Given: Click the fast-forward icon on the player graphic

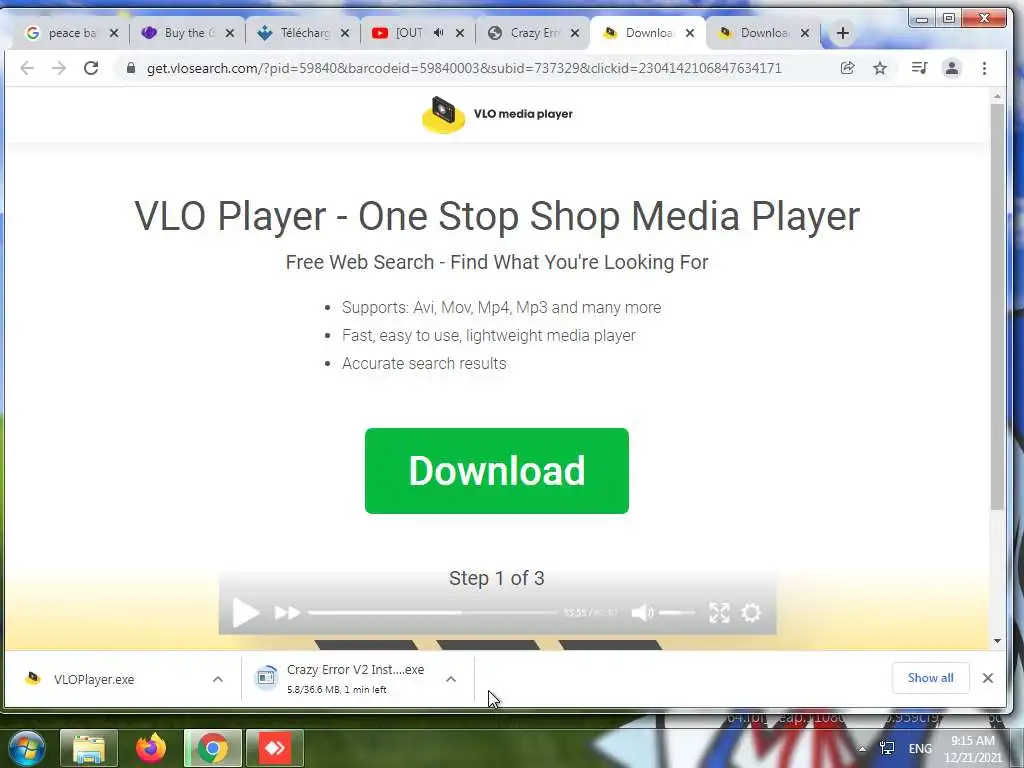Looking at the screenshot, I should [287, 613].
